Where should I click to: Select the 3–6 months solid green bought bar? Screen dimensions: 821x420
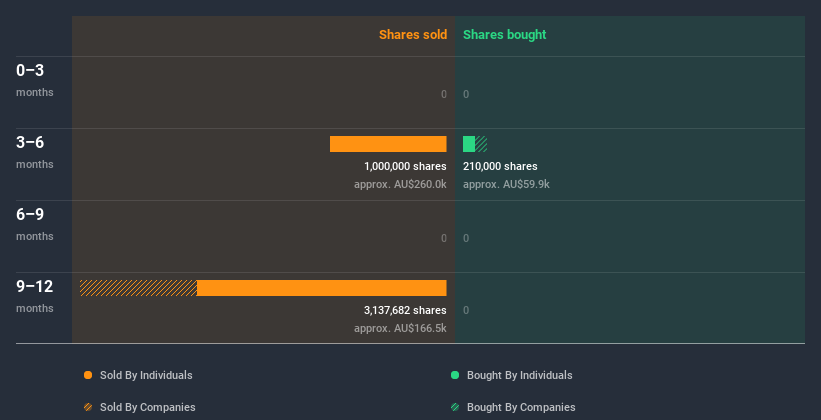(x=469, y=144)
